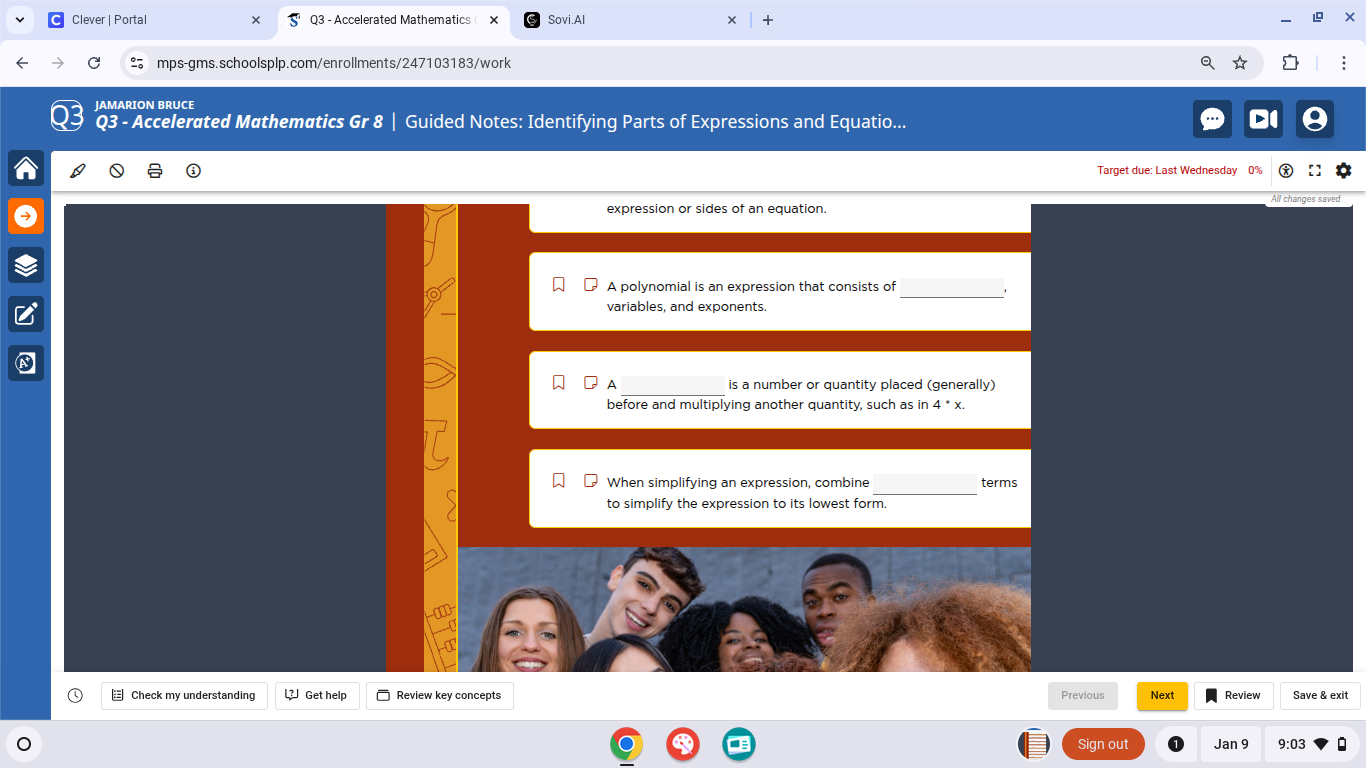Expand the tab search dropdown arrow
The height and width of the screenshot is (768, 1366).
(x=19, y=20)
